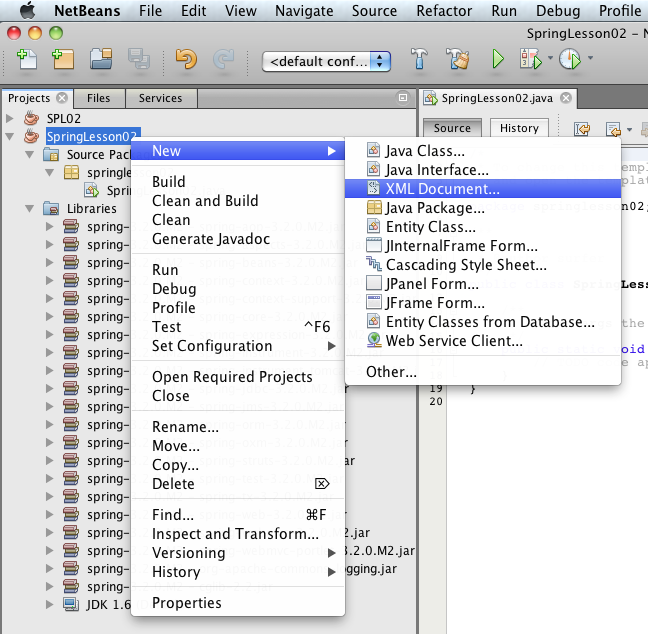The width and height of the screenshot is (648, 634).
Task: Choose Properties in context menu
Action: coord(238,603)
